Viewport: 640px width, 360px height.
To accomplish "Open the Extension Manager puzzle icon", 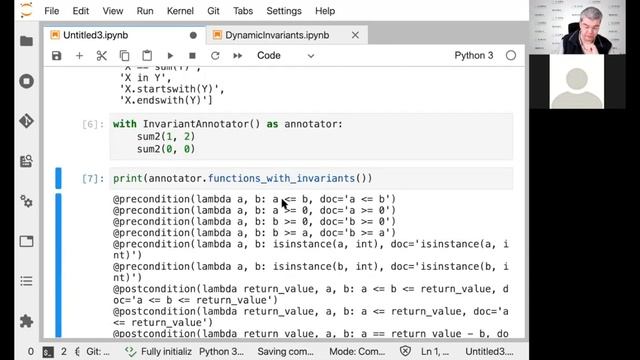I will [x=27, y=321].
